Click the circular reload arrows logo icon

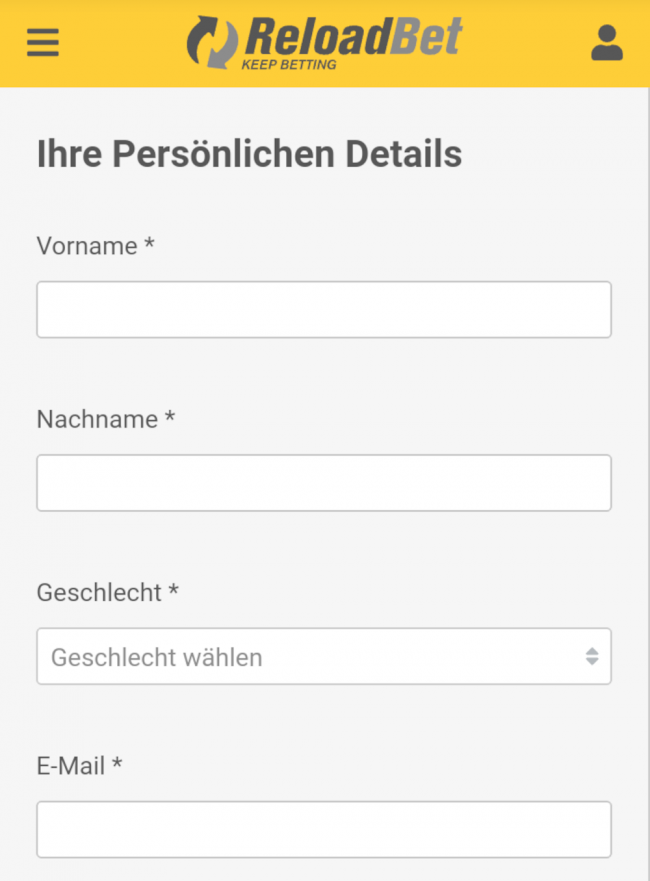(212, 42)
